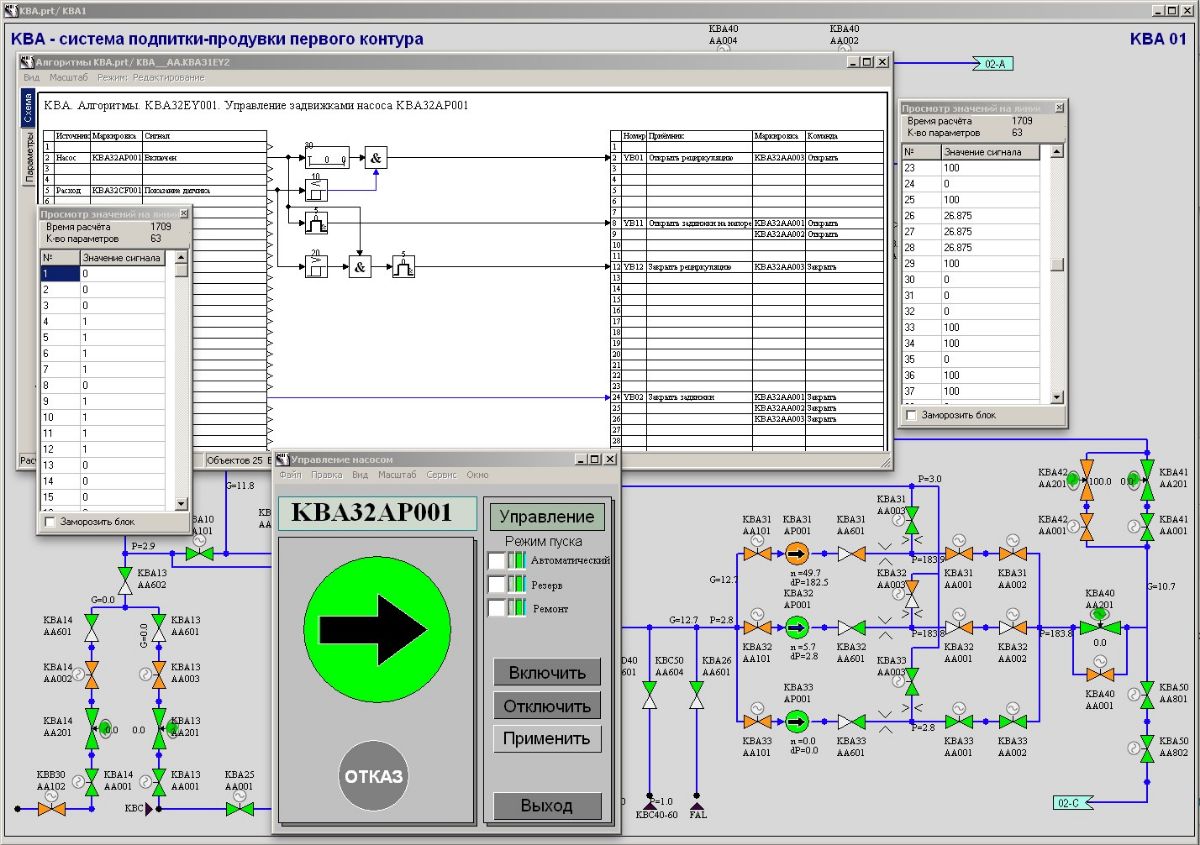Click the KBA31 AP001 orange pump symbol
The image size is (1200, 845).
point(796,553)
